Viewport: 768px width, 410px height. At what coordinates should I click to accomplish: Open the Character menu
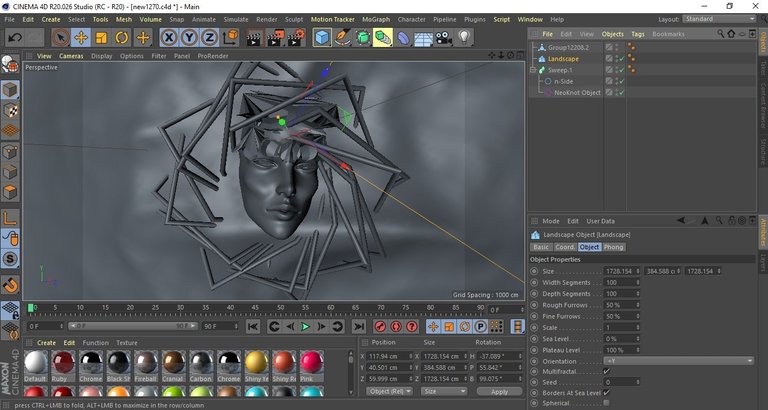[x=411, y=19]
